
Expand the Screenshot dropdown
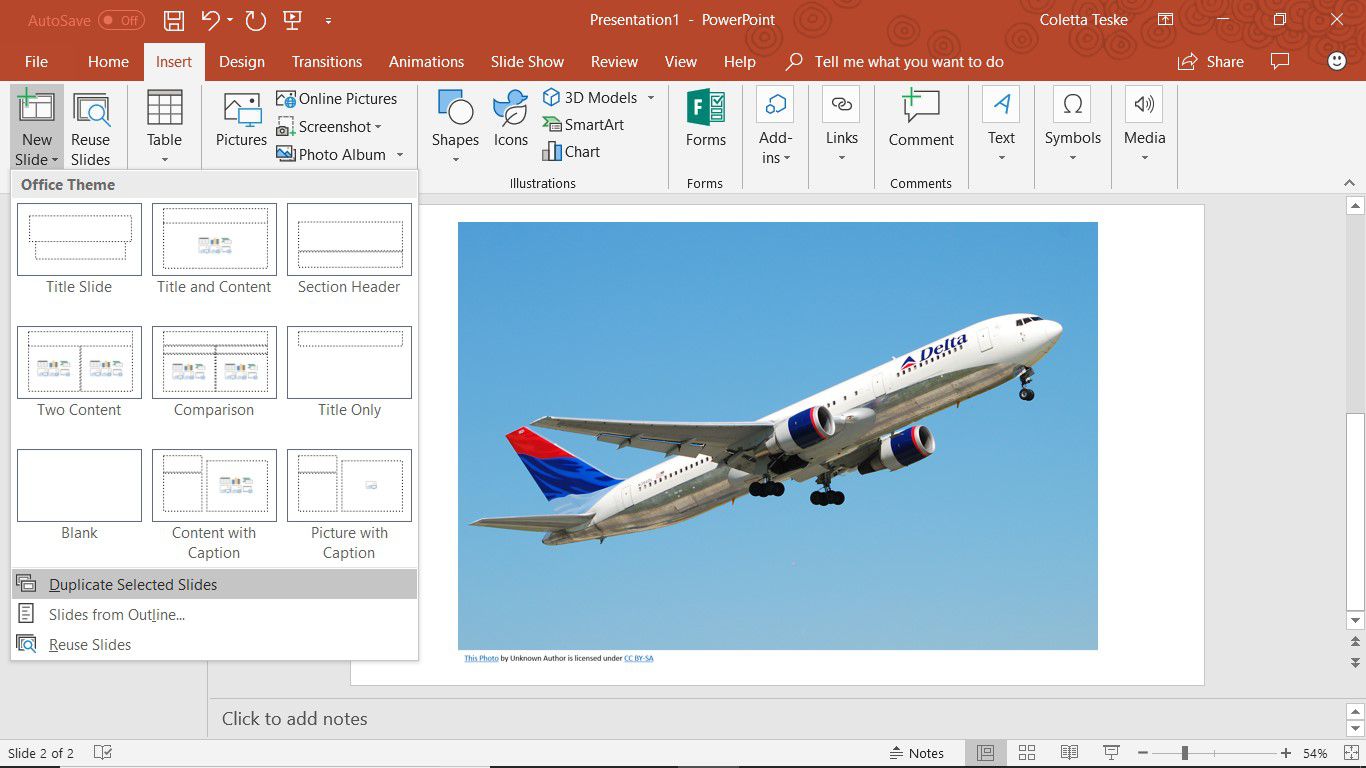click(x=378, y=127)
